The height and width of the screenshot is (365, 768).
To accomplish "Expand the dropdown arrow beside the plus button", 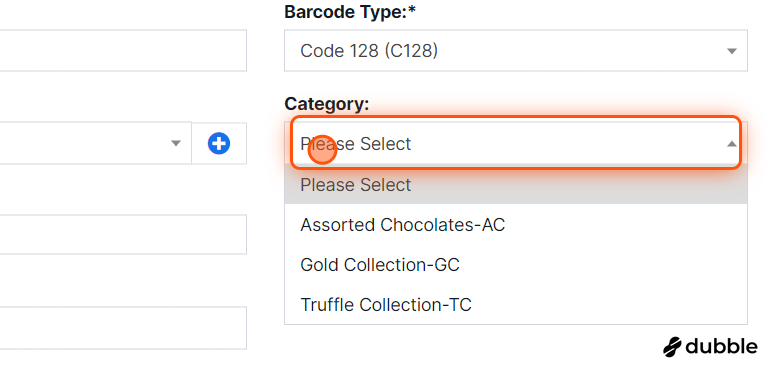I will coord(175,144).
